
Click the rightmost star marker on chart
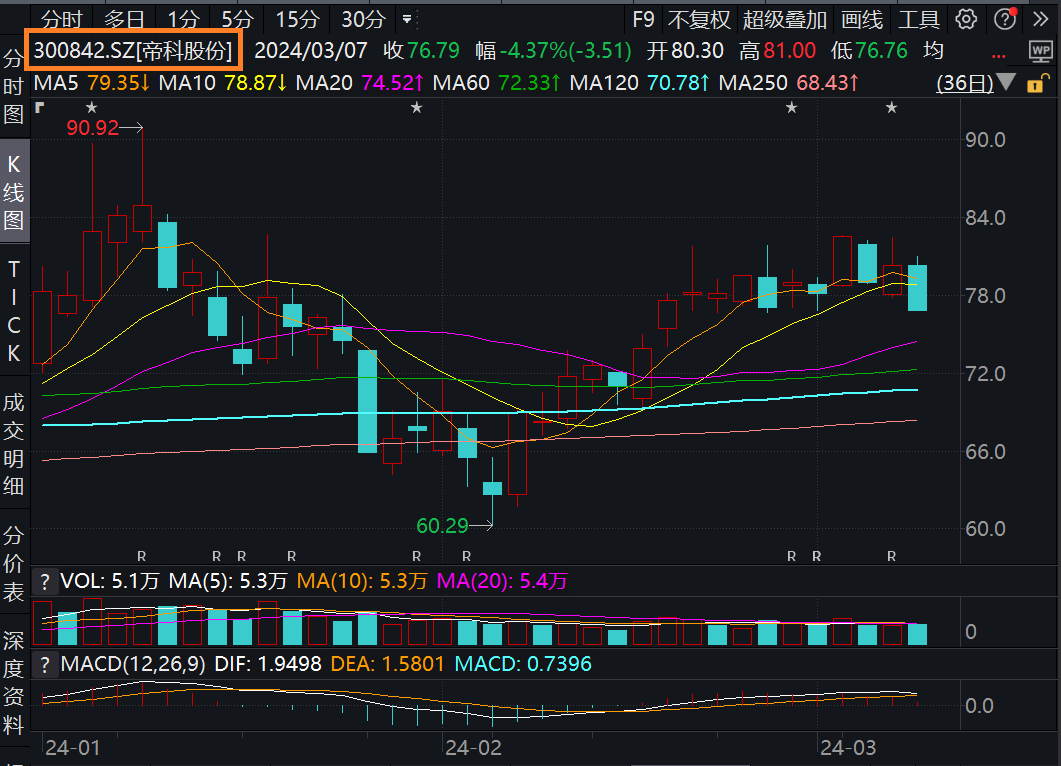(x=892, y=108)
